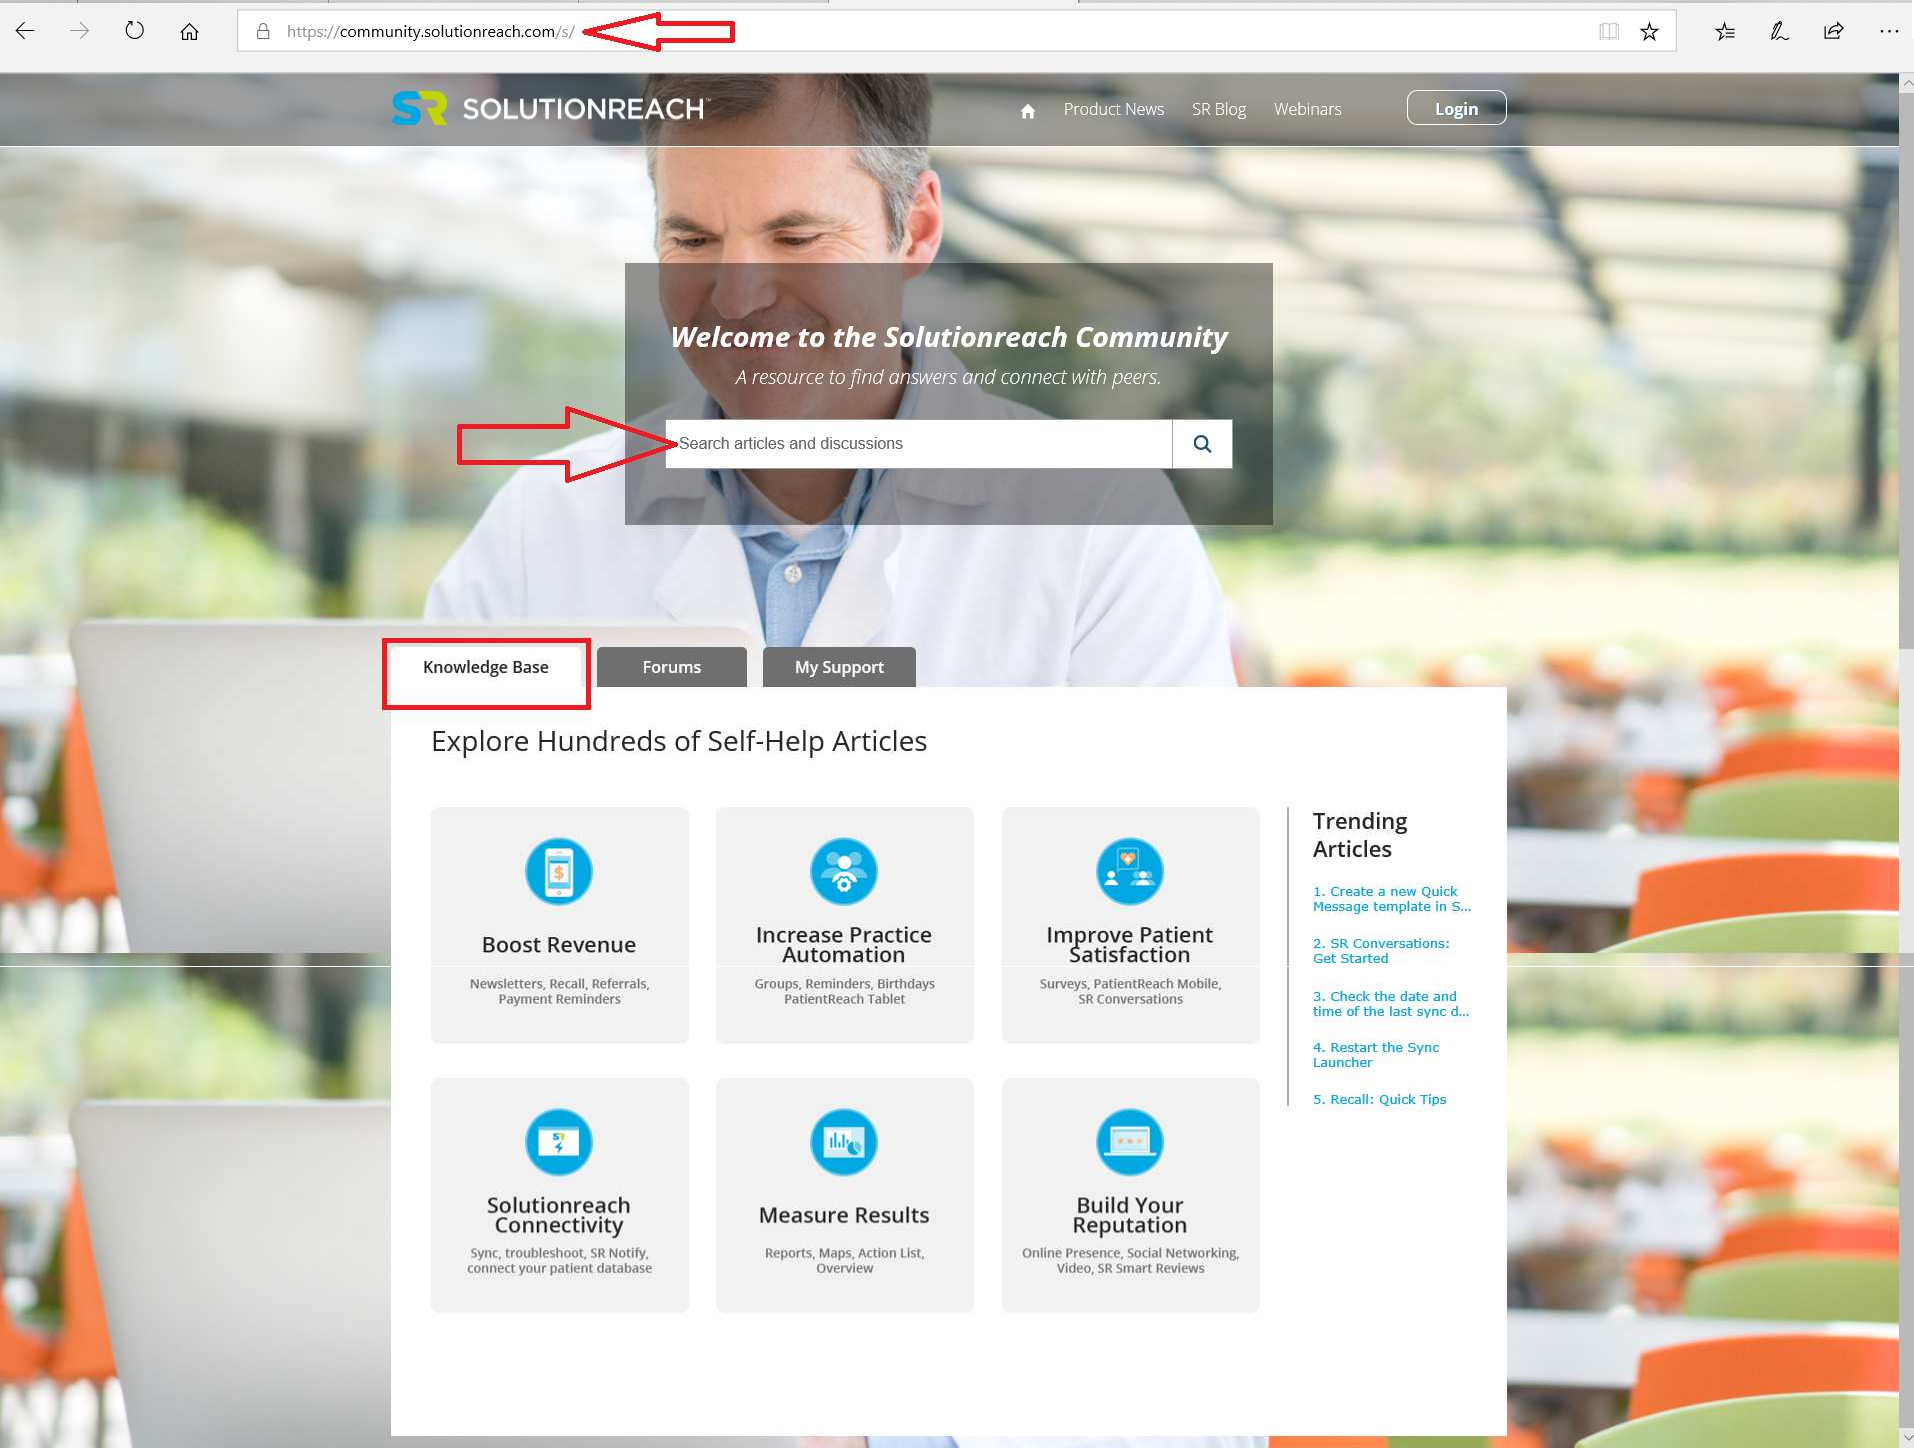Open Check the date and time article
Image resolution: width=1914 pixels, height=1448 pixels.
click(x=1390, y=1003)
